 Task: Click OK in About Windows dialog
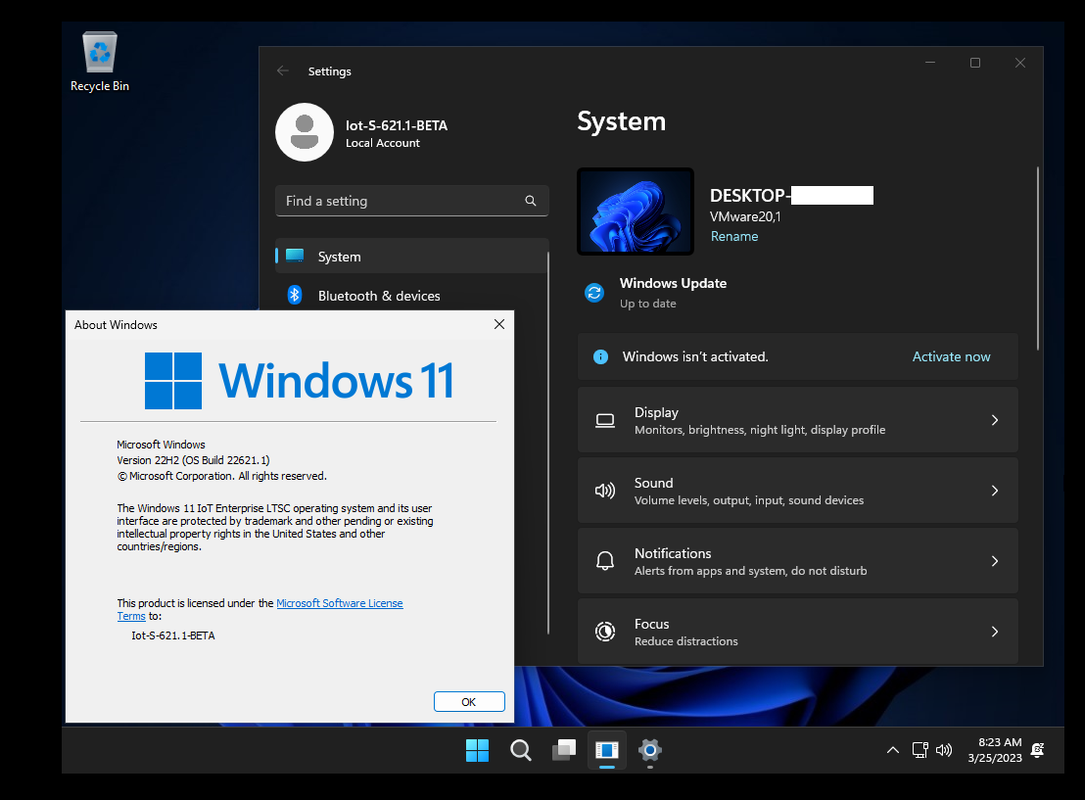pos(469,701)
